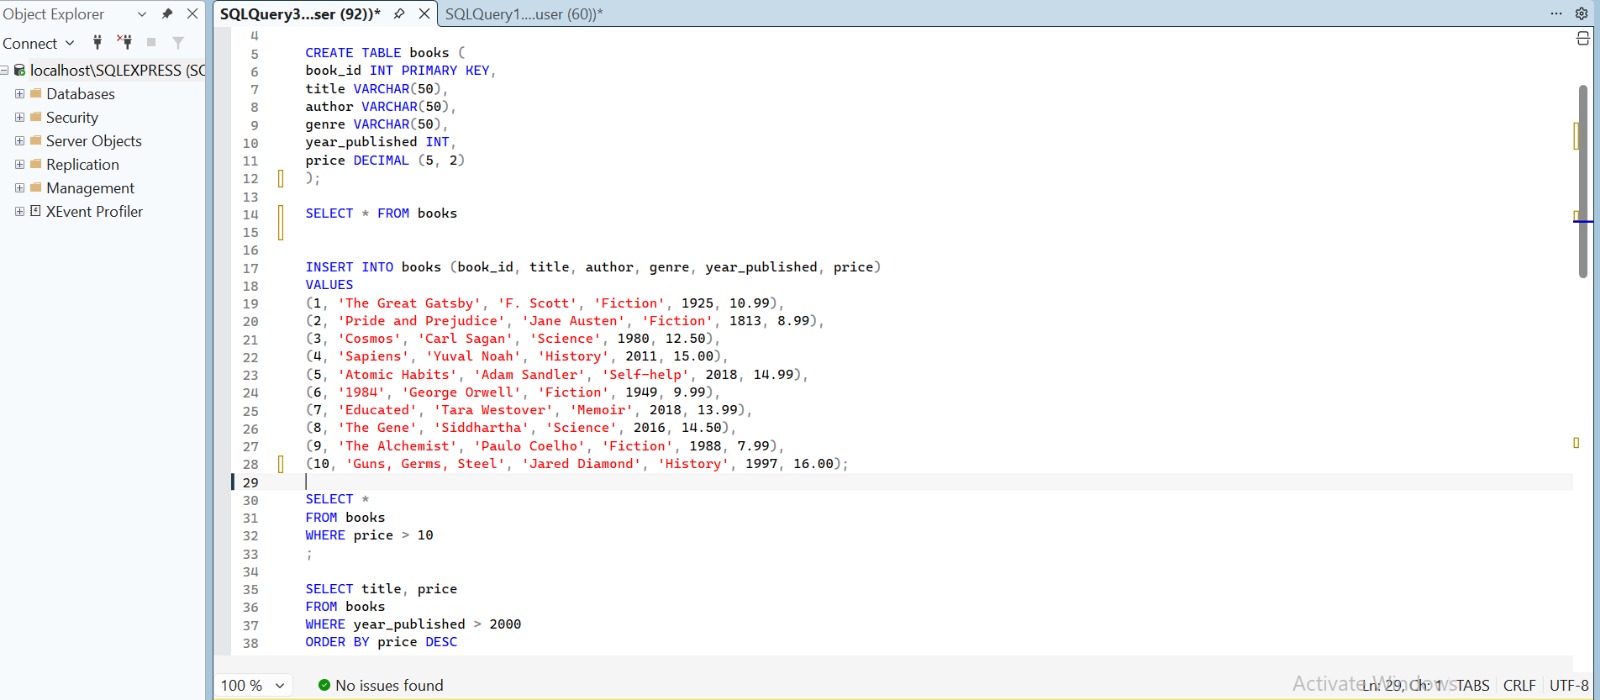Image resolution: width=1600 pixels, height=700 pixels.
Task: Click line number 29 in the gutter
Action: [250, 482]
